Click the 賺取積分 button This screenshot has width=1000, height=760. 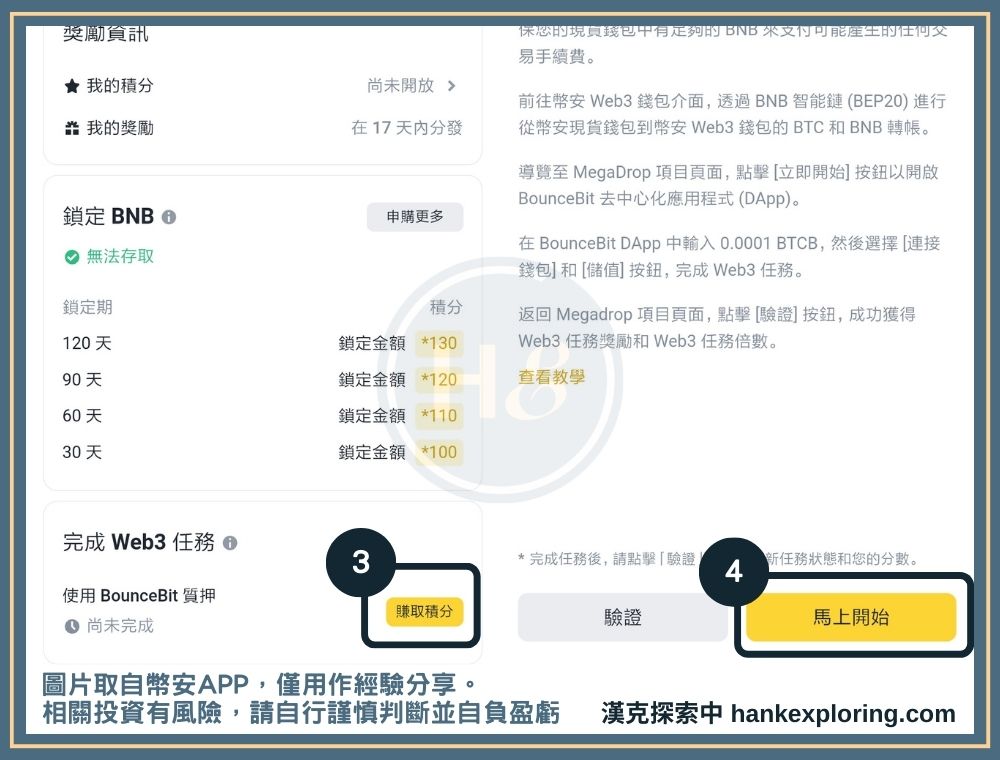424,611
